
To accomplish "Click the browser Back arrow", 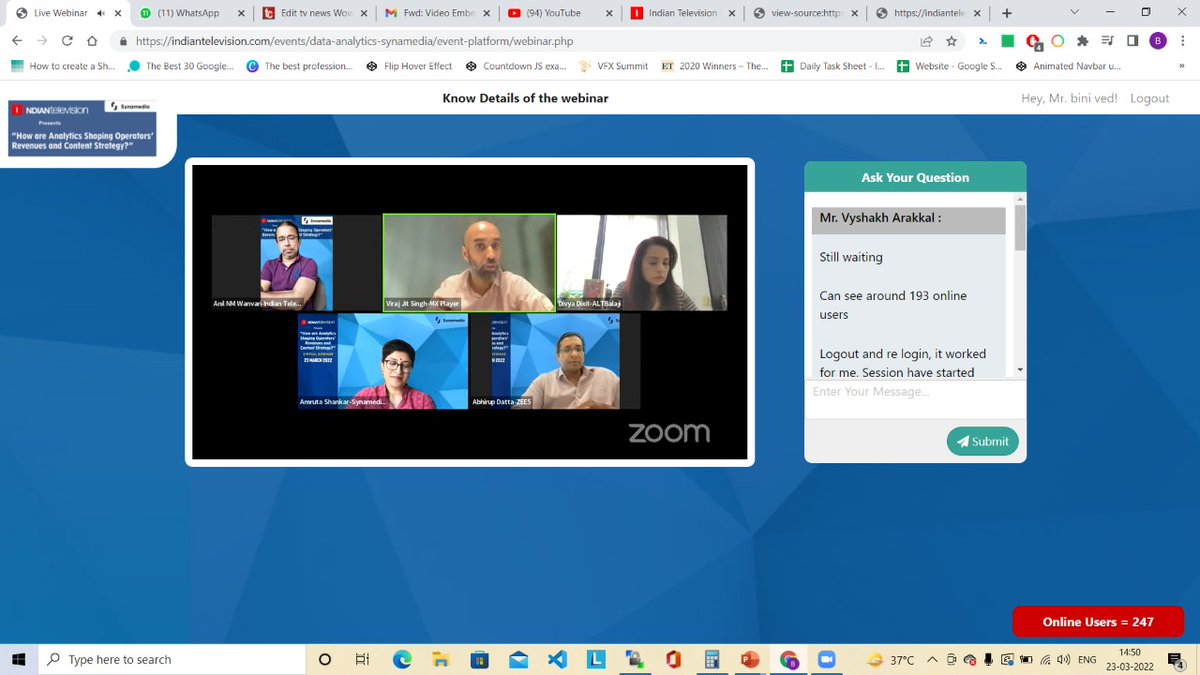I will 17,41.
